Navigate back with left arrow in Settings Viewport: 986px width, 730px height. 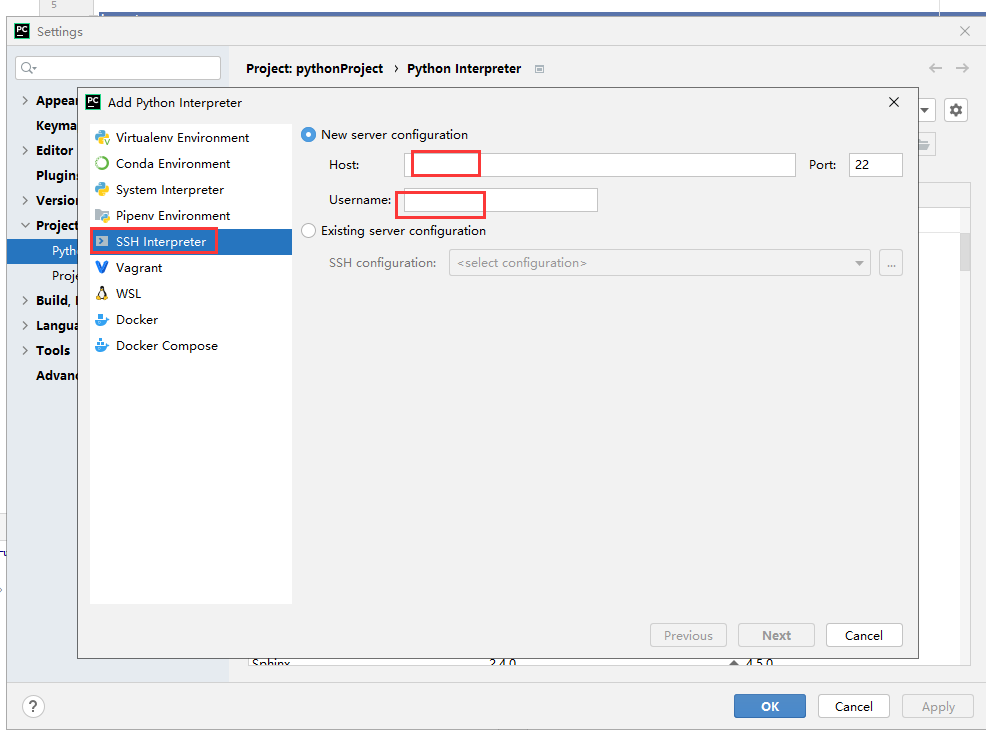pyautogui.click(x=935, y=69)
